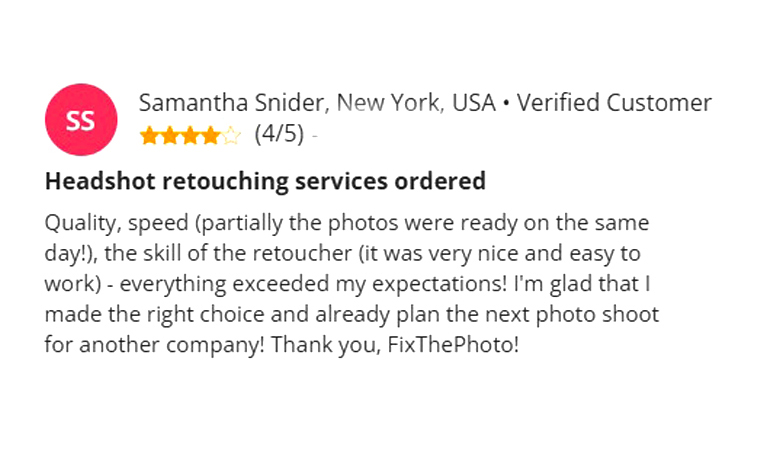Click the small dash after the rating

315,136
